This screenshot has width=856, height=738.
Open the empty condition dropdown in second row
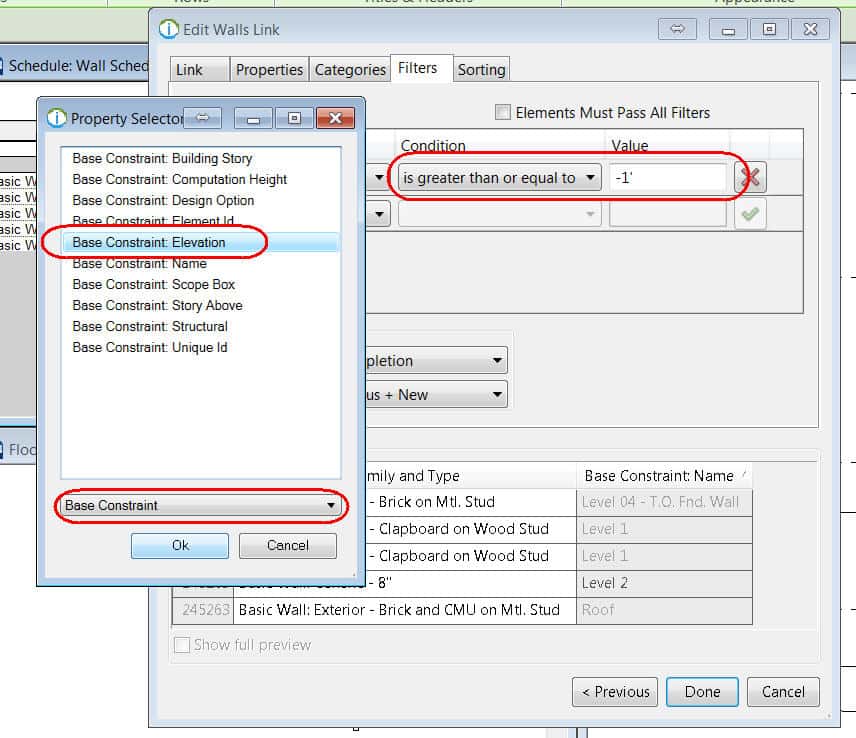pos(500,213)
